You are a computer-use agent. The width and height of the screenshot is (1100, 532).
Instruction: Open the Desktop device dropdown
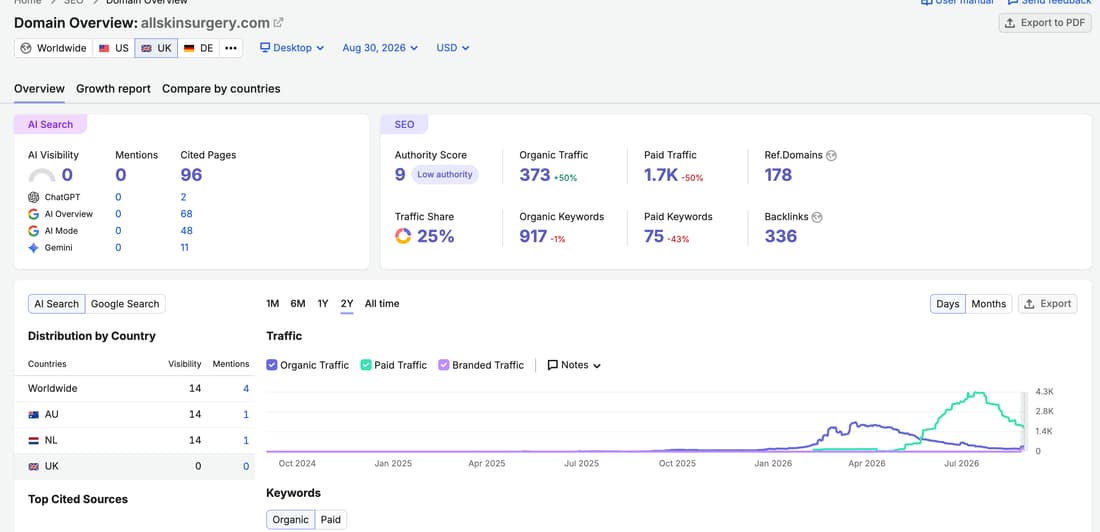[292, 48]
